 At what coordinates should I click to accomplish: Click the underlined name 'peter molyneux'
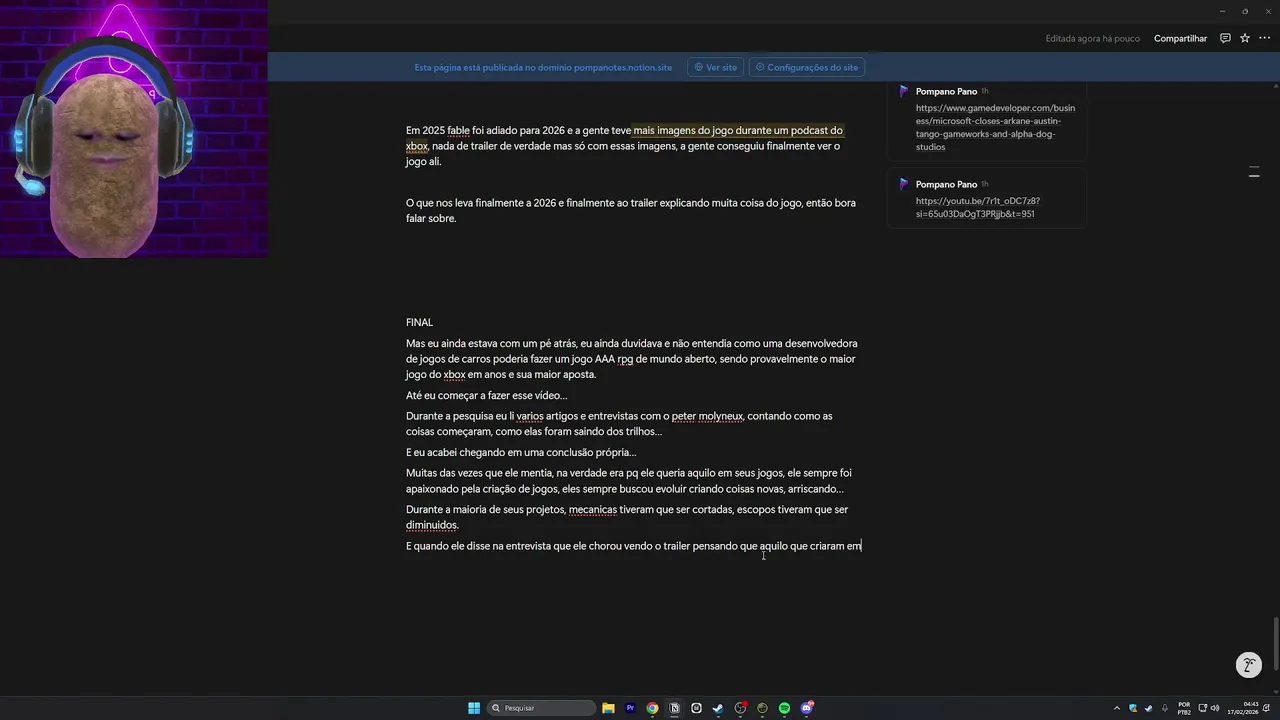pos(708,416)
